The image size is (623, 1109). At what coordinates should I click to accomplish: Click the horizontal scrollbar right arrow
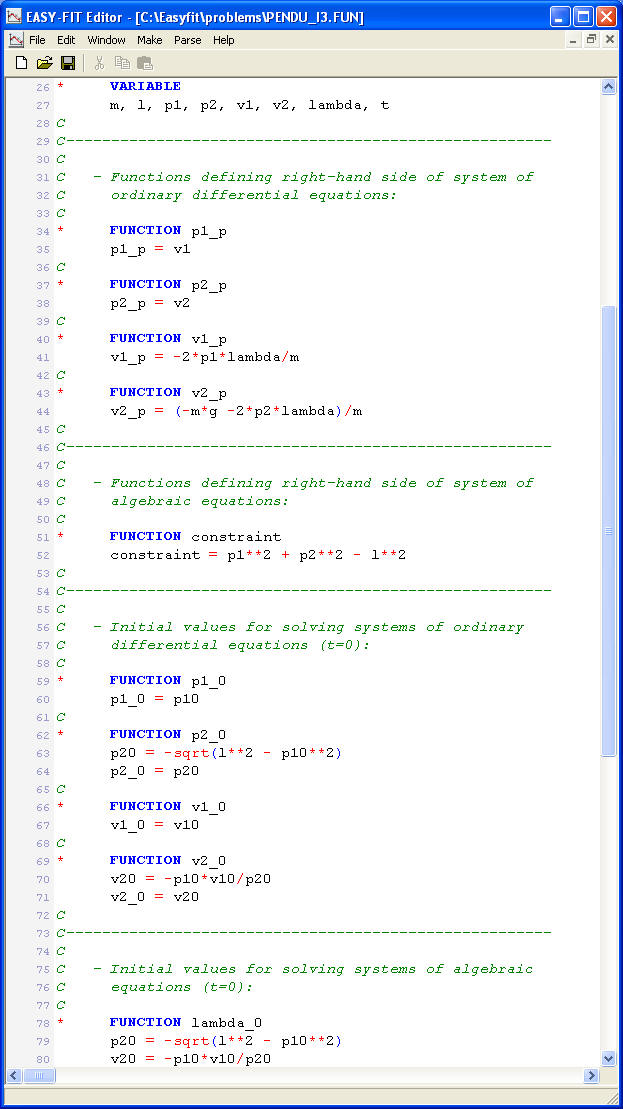pyautogui.click(x=591, y=1075)
